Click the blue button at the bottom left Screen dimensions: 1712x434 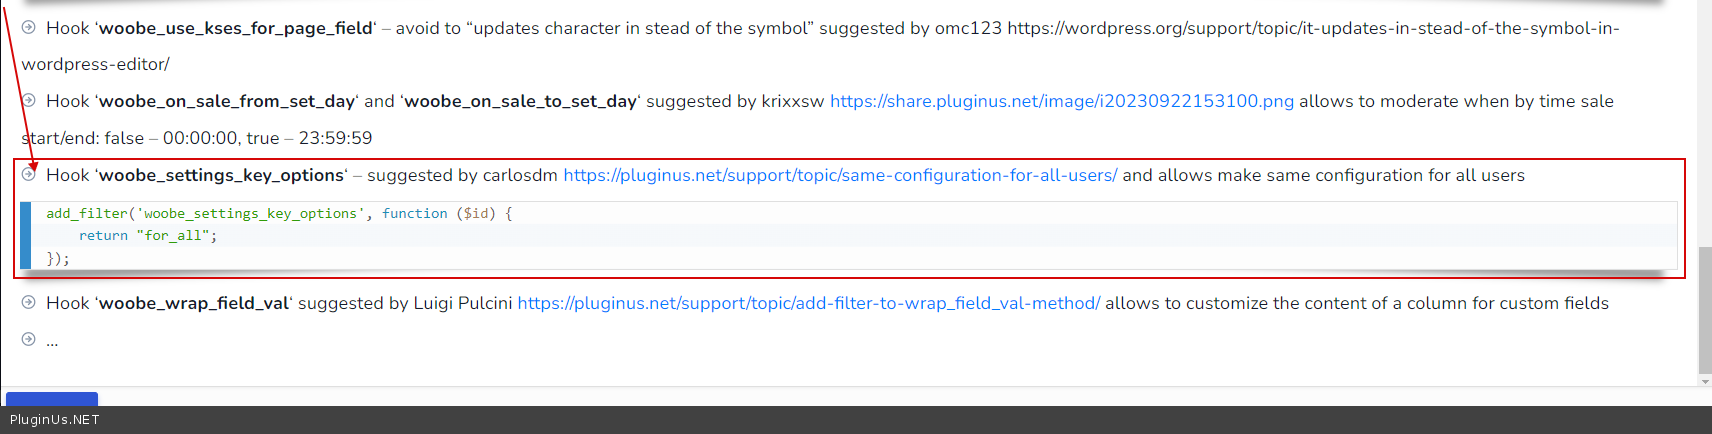coord(52,399)
